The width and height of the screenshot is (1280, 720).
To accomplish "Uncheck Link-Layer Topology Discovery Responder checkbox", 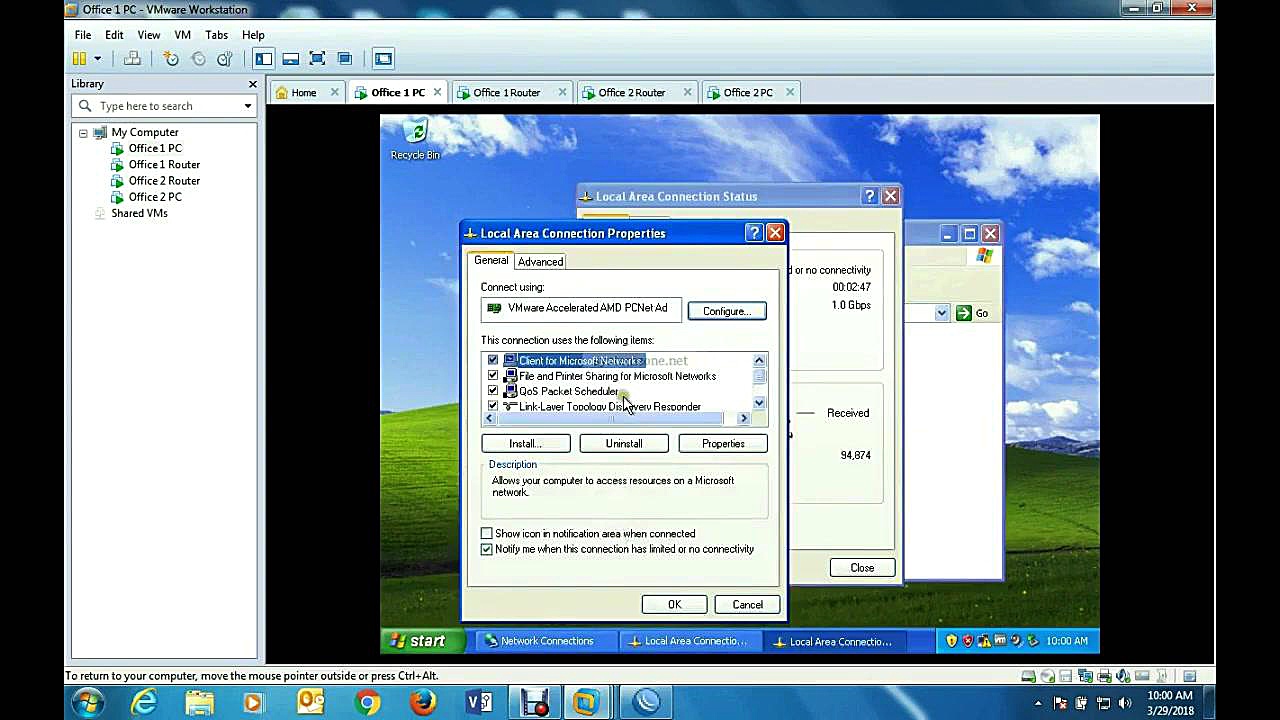I will (x=493, y=406).
